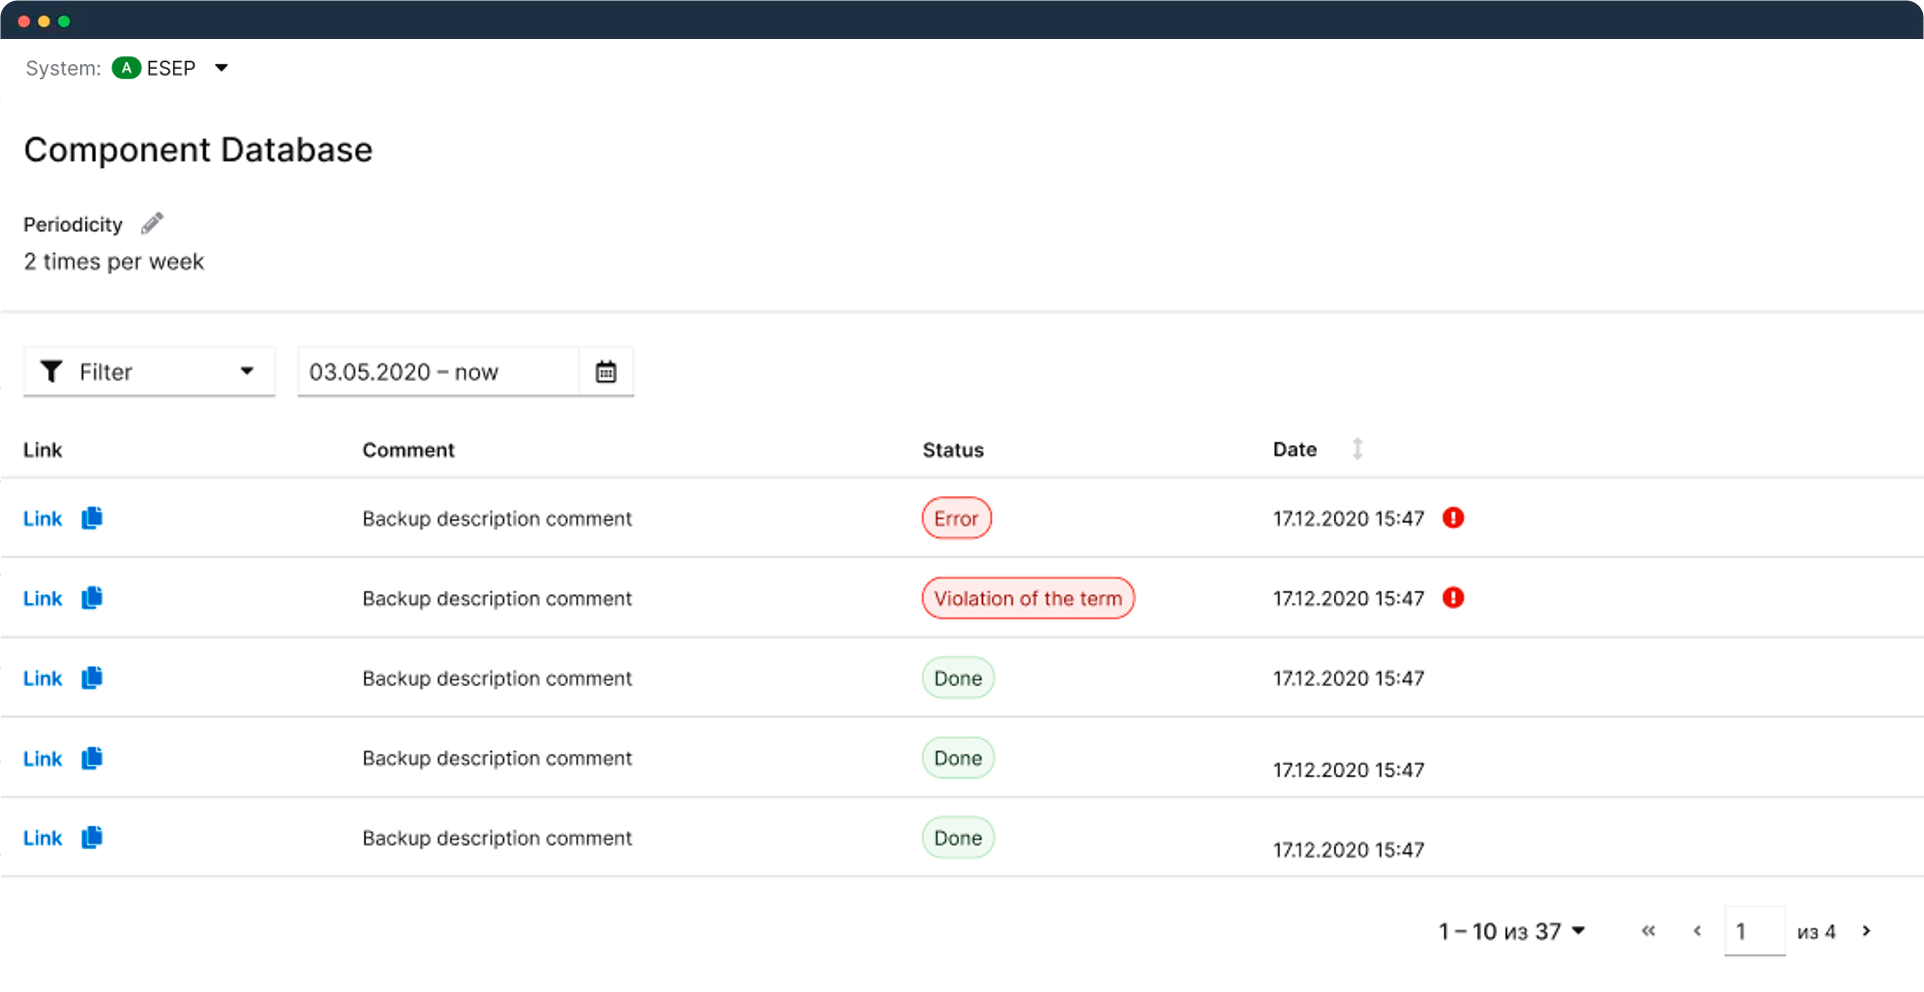Open the Periodicity edit pencil icon
This screenshot has width=1924, height=992.
(151, 222)
